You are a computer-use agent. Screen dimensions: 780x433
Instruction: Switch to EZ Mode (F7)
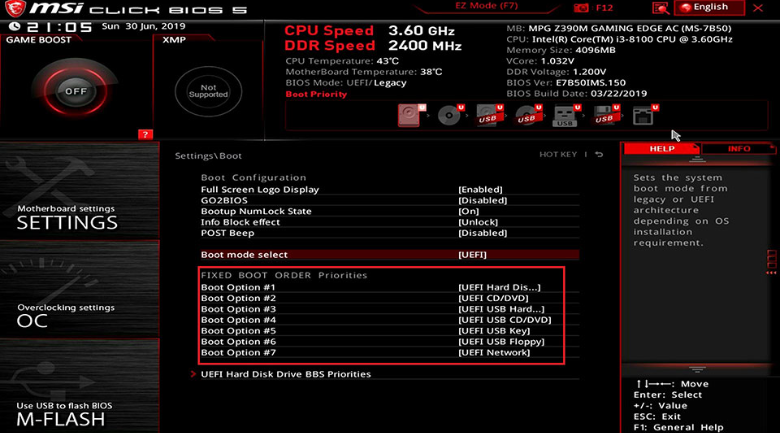coord(487,6)
